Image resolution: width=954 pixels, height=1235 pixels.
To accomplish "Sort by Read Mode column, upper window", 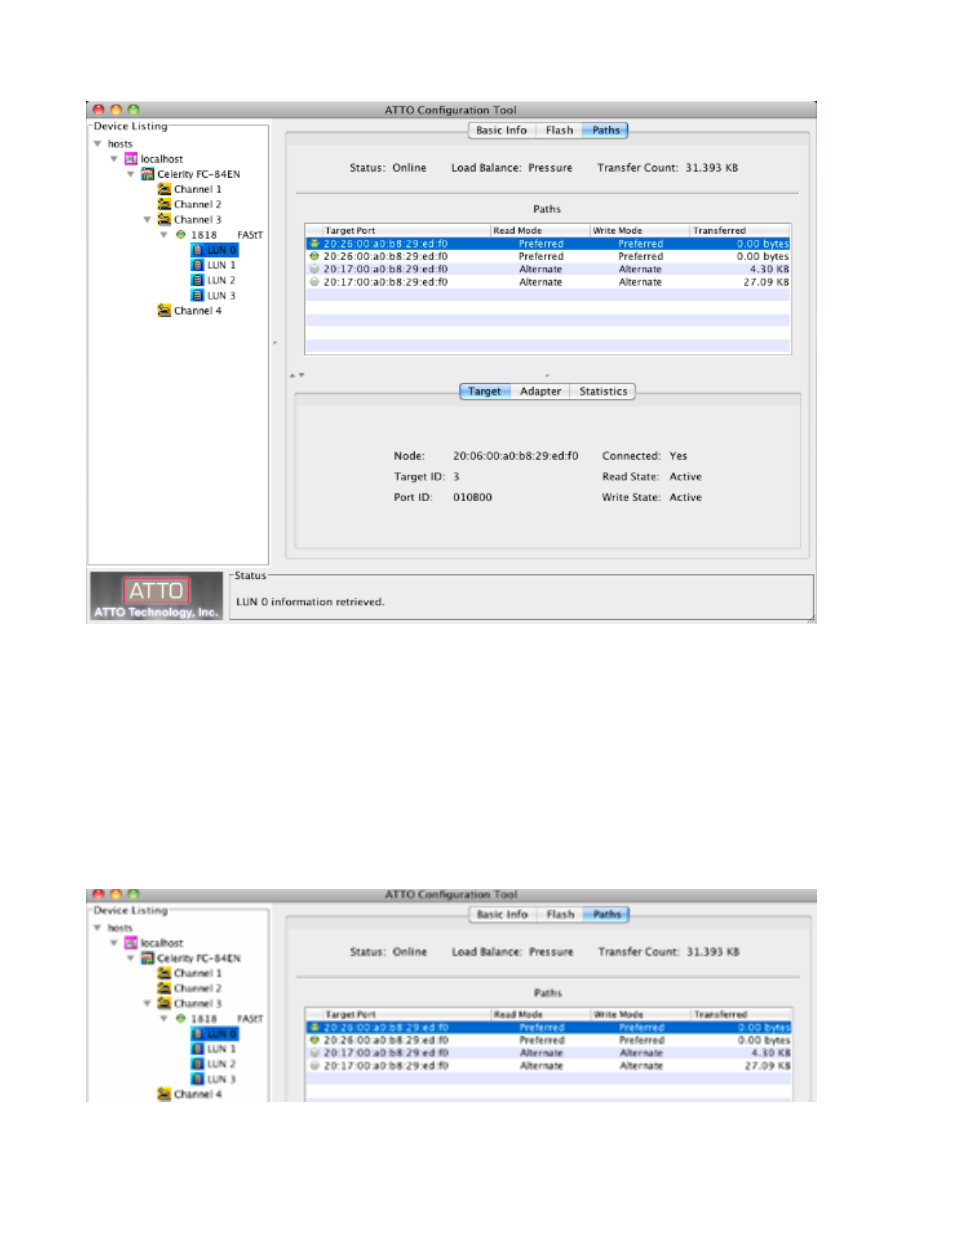I will 540,230.
